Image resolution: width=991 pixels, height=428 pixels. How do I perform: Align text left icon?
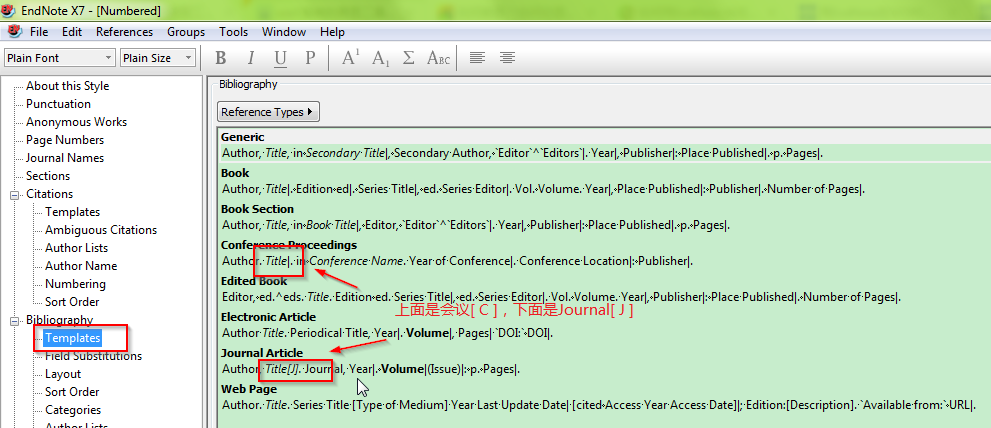coord(477,58)
